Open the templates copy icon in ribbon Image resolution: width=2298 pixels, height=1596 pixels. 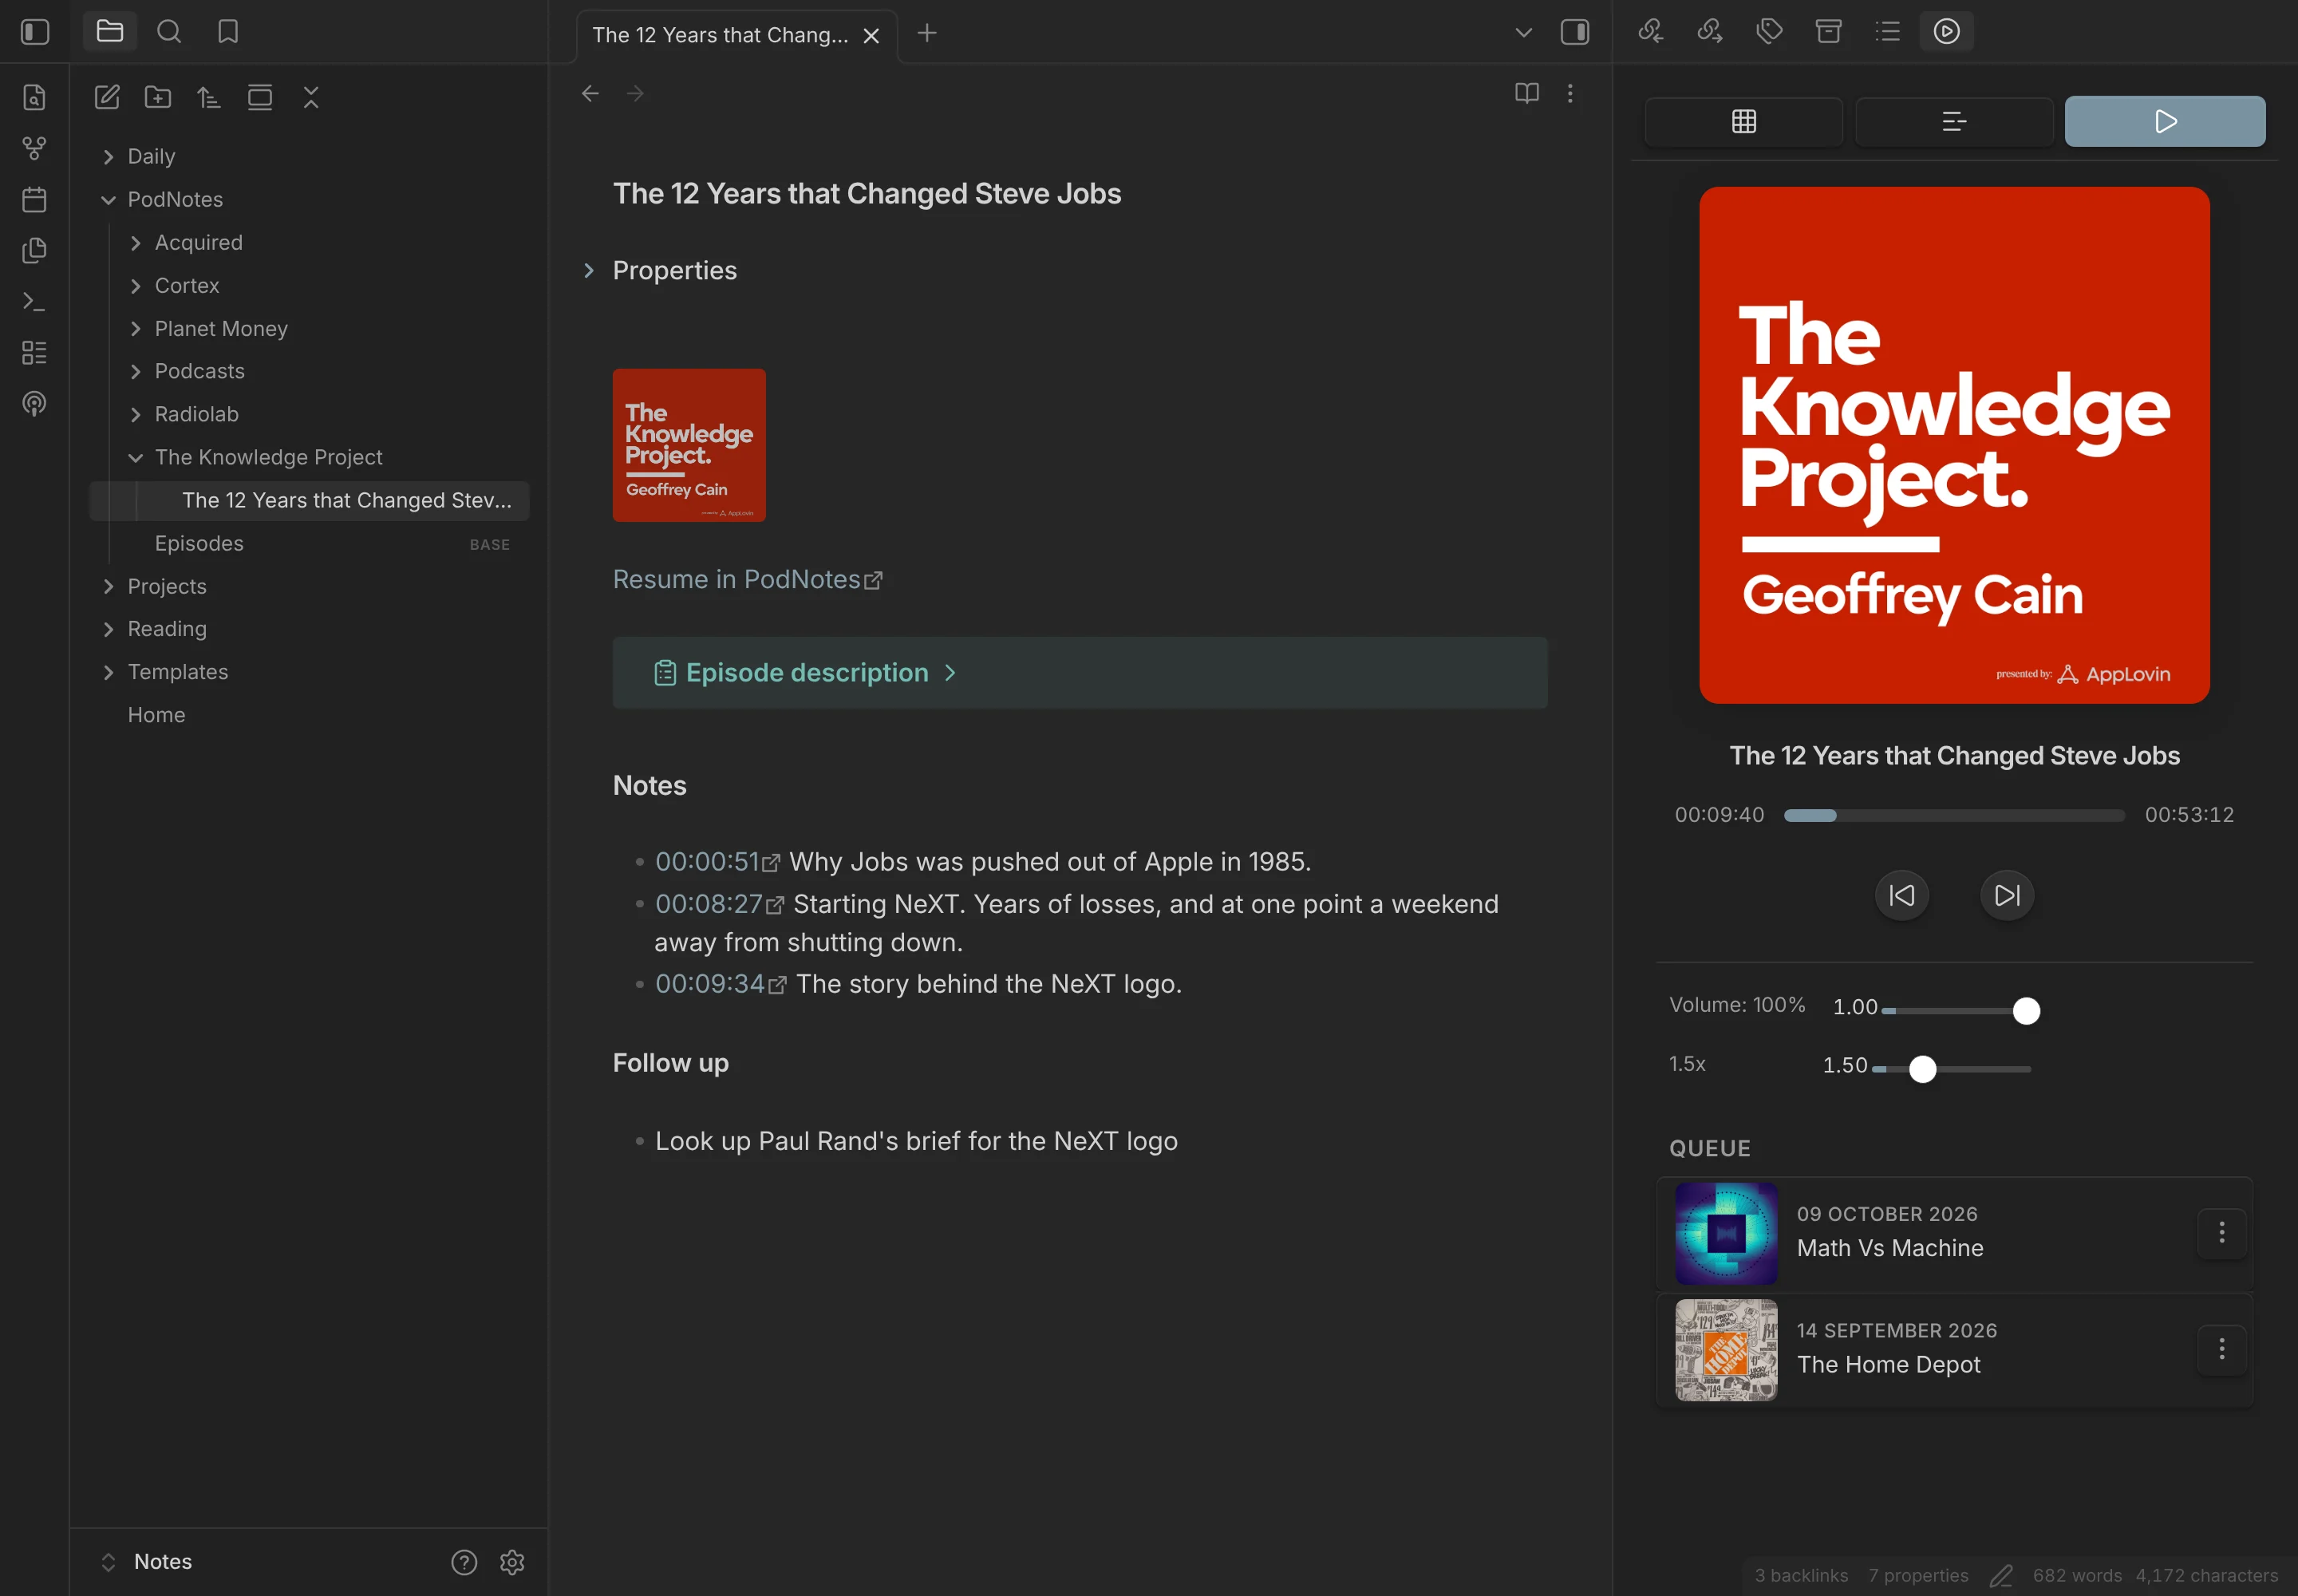pos(34,250)
